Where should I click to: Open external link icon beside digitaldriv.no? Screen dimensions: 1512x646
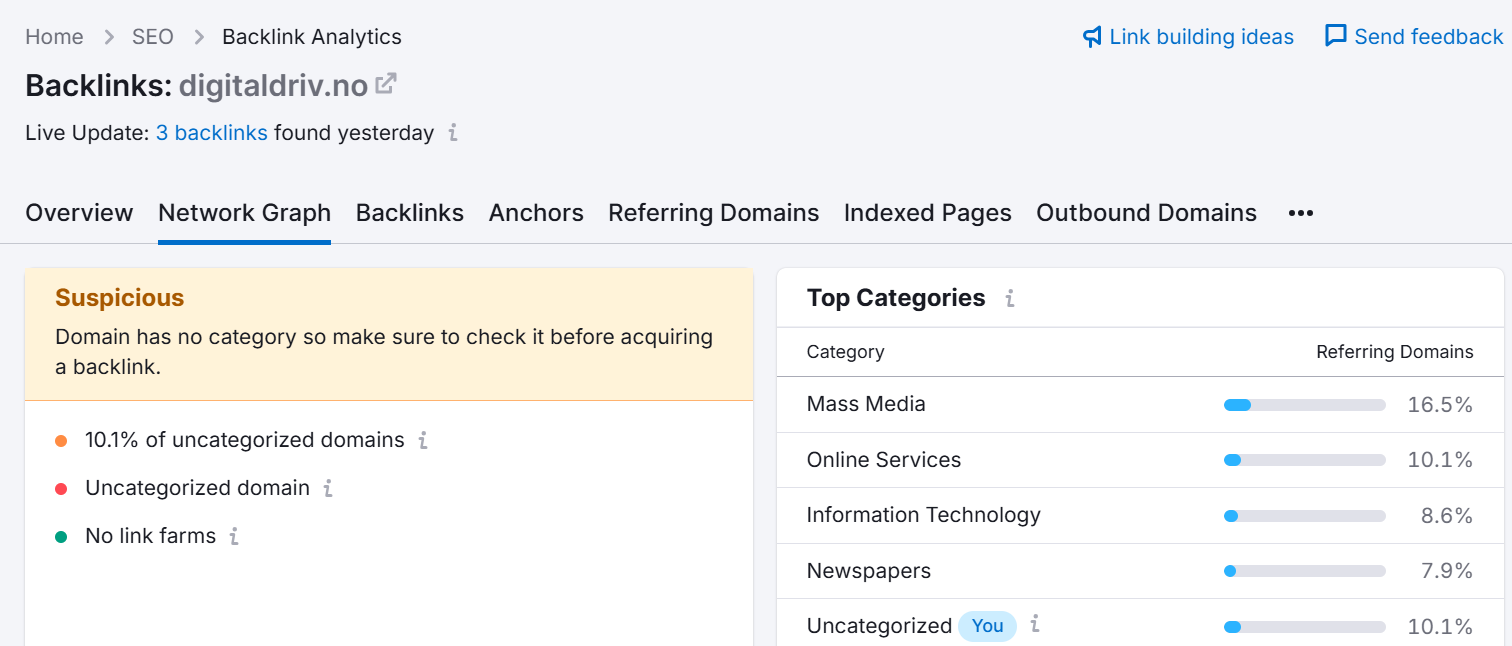(x=386, y=84)
